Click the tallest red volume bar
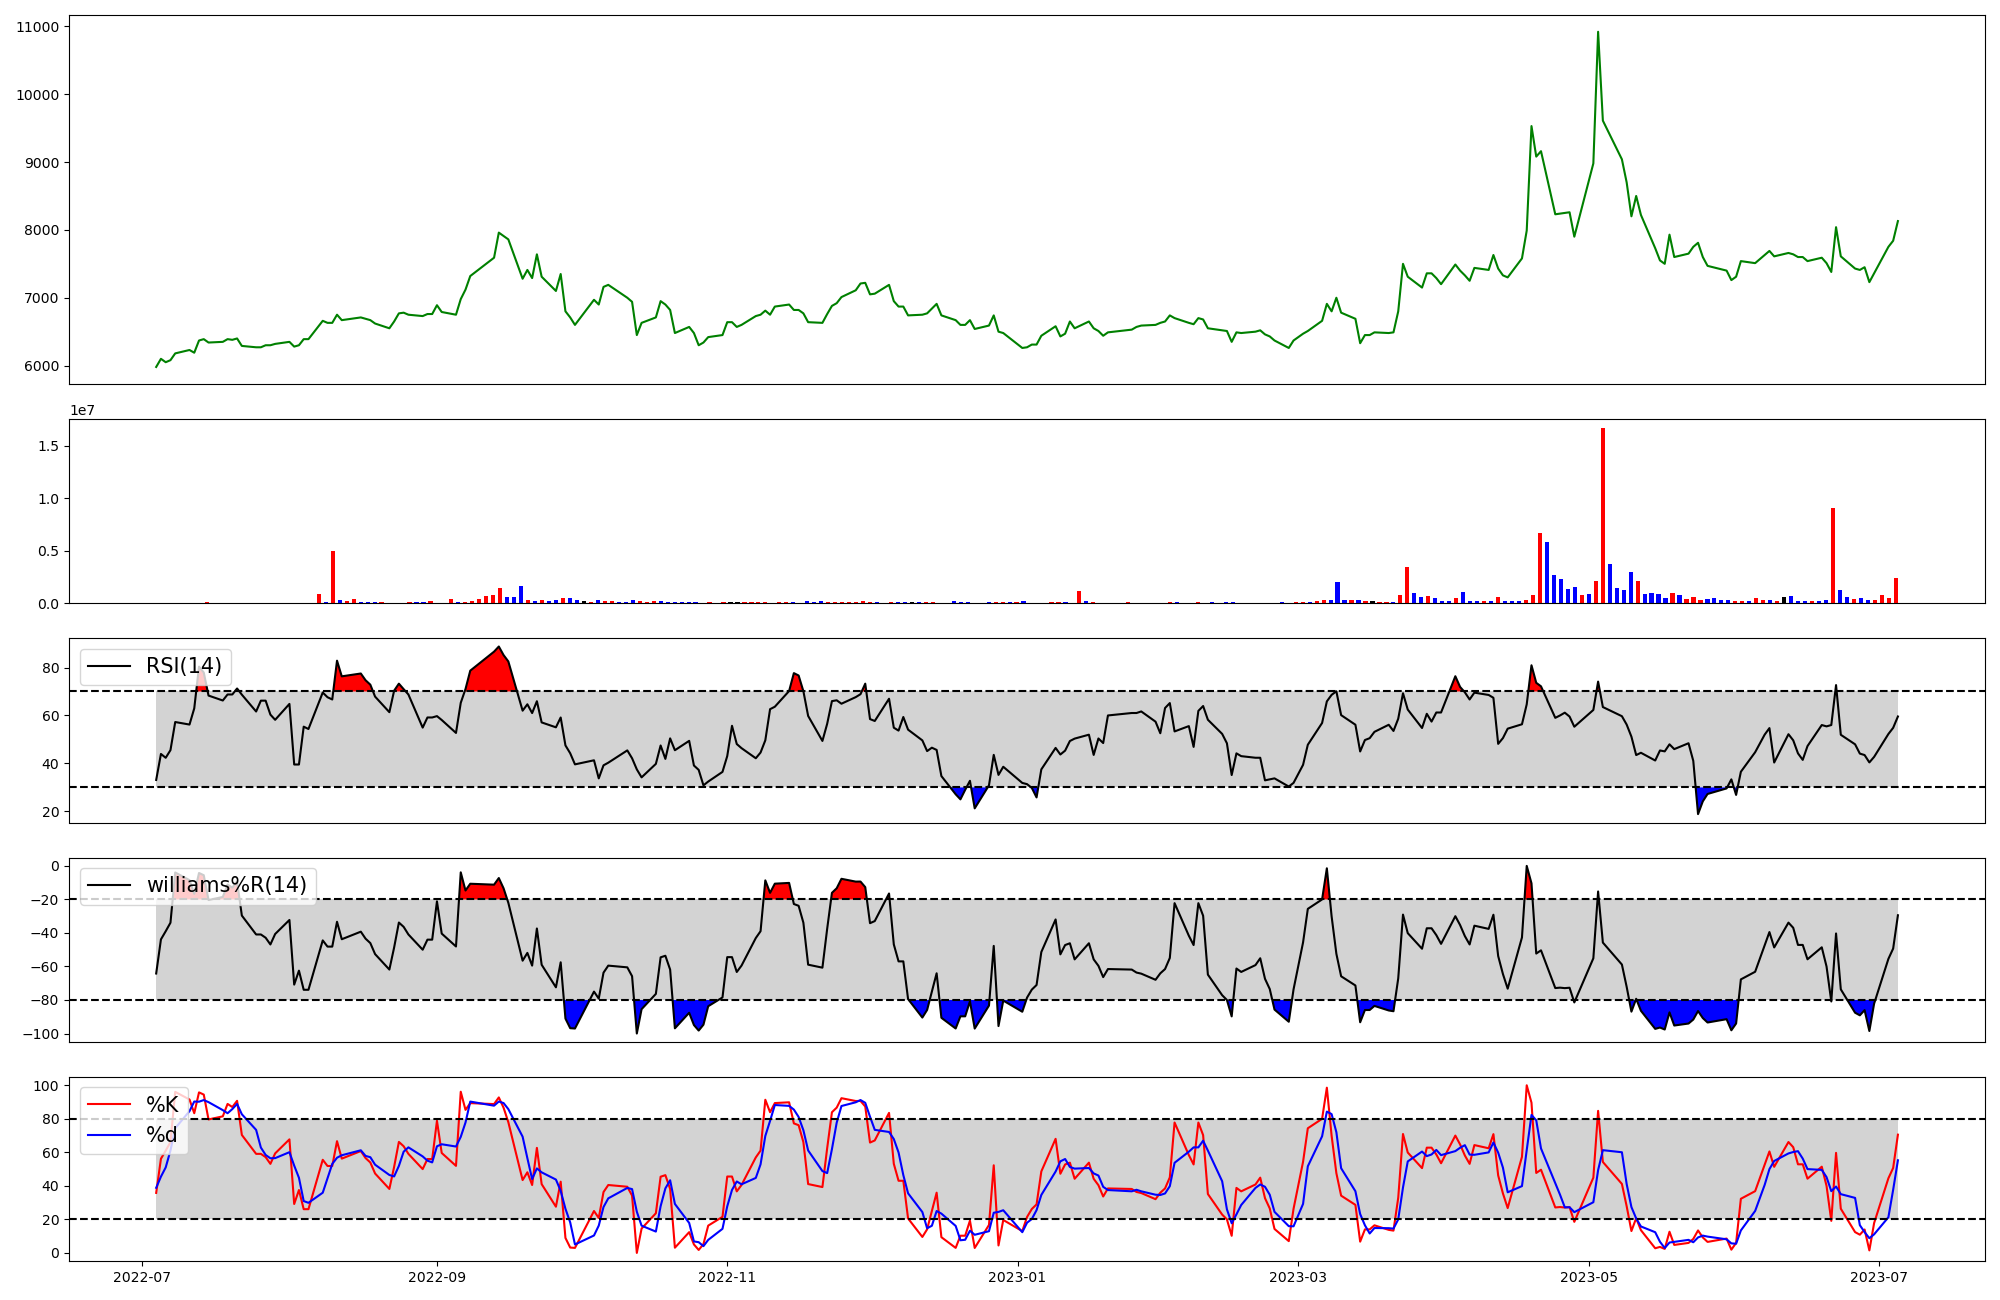 coord(1603,515)
